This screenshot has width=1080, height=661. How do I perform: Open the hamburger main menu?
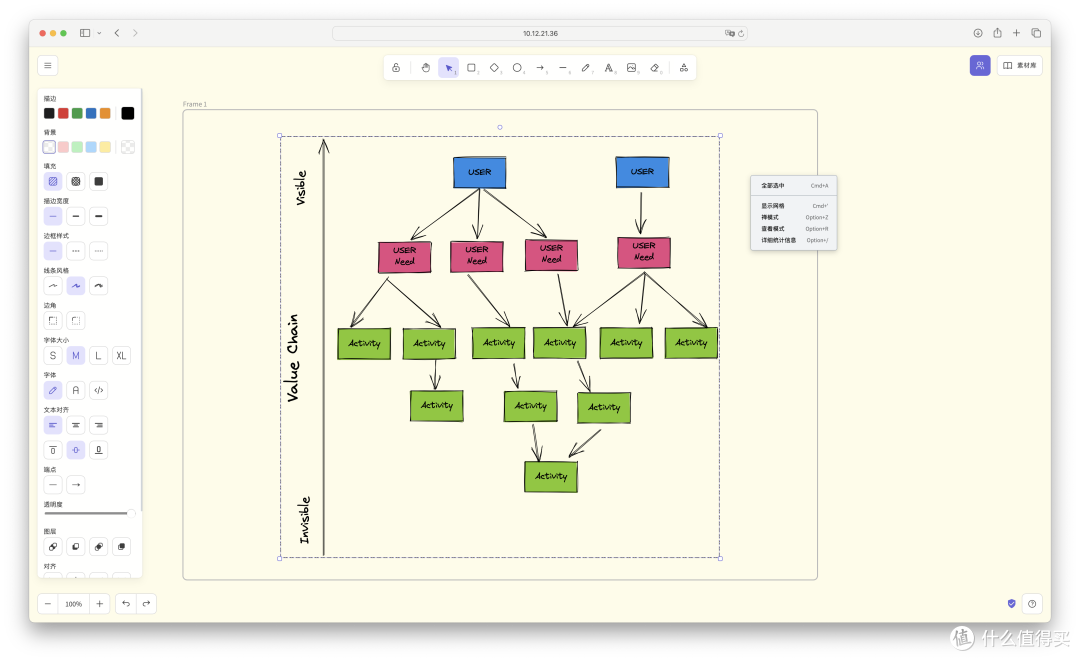pos(48,65)
